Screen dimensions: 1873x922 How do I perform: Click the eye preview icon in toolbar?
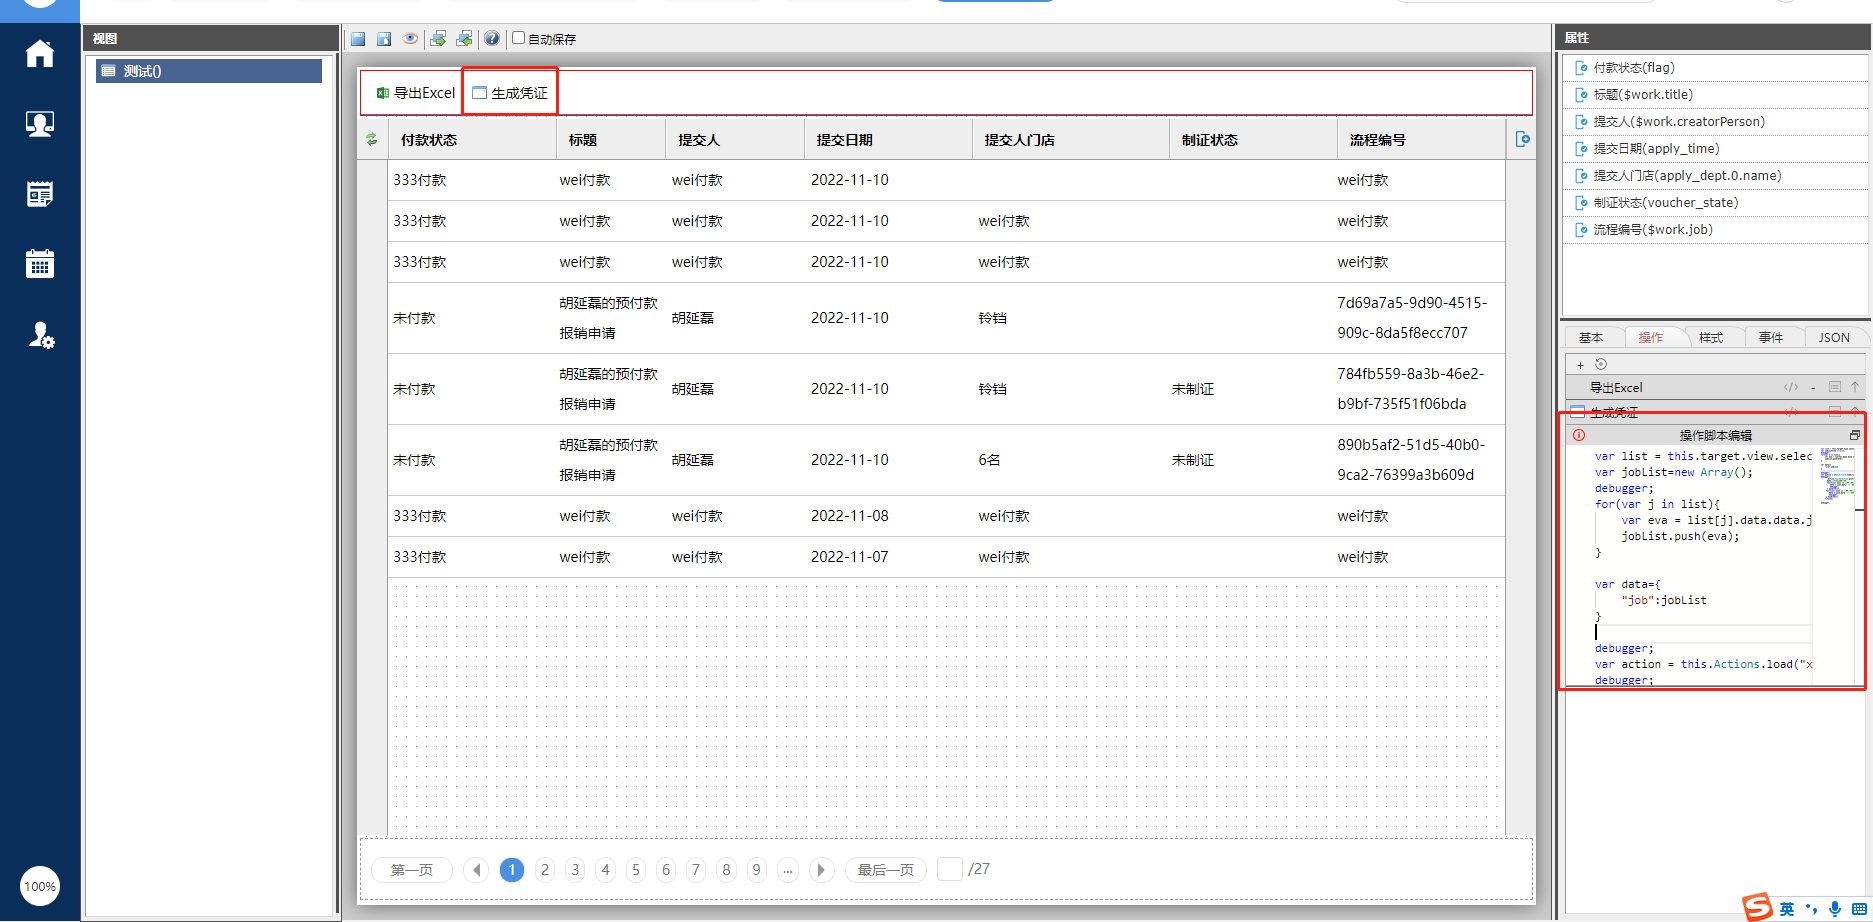410,39
